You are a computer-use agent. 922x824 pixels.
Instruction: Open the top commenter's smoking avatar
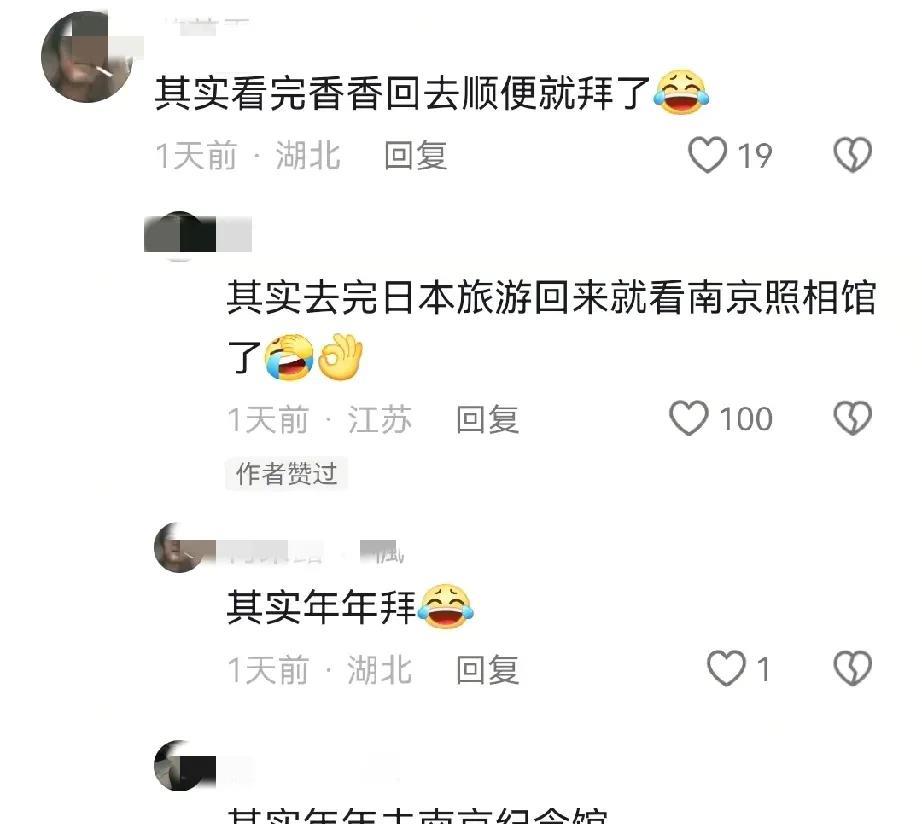click(x=88, y=56)
